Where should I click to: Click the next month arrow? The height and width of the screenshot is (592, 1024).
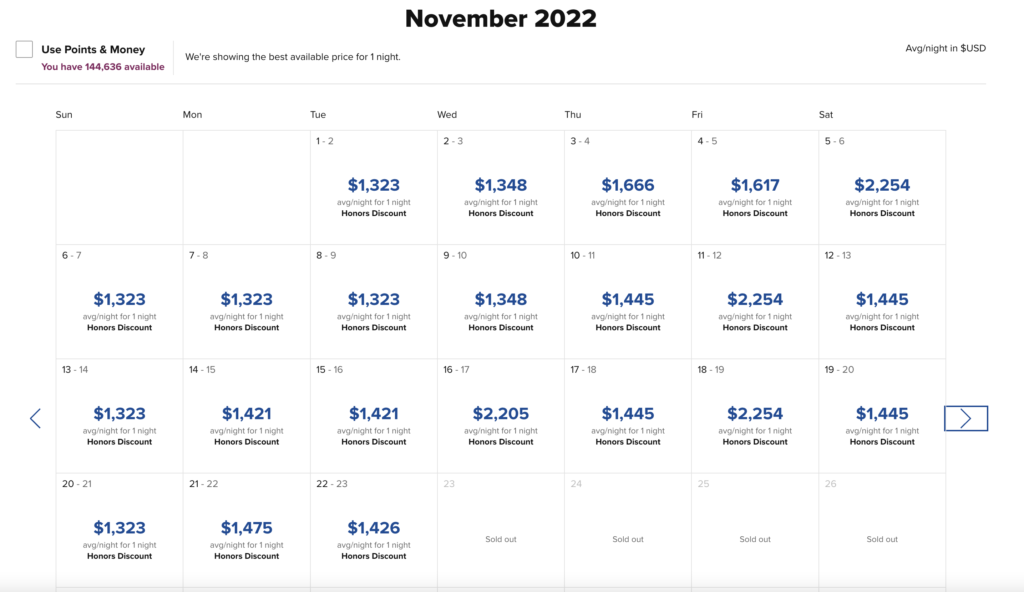tap(965, 418)
